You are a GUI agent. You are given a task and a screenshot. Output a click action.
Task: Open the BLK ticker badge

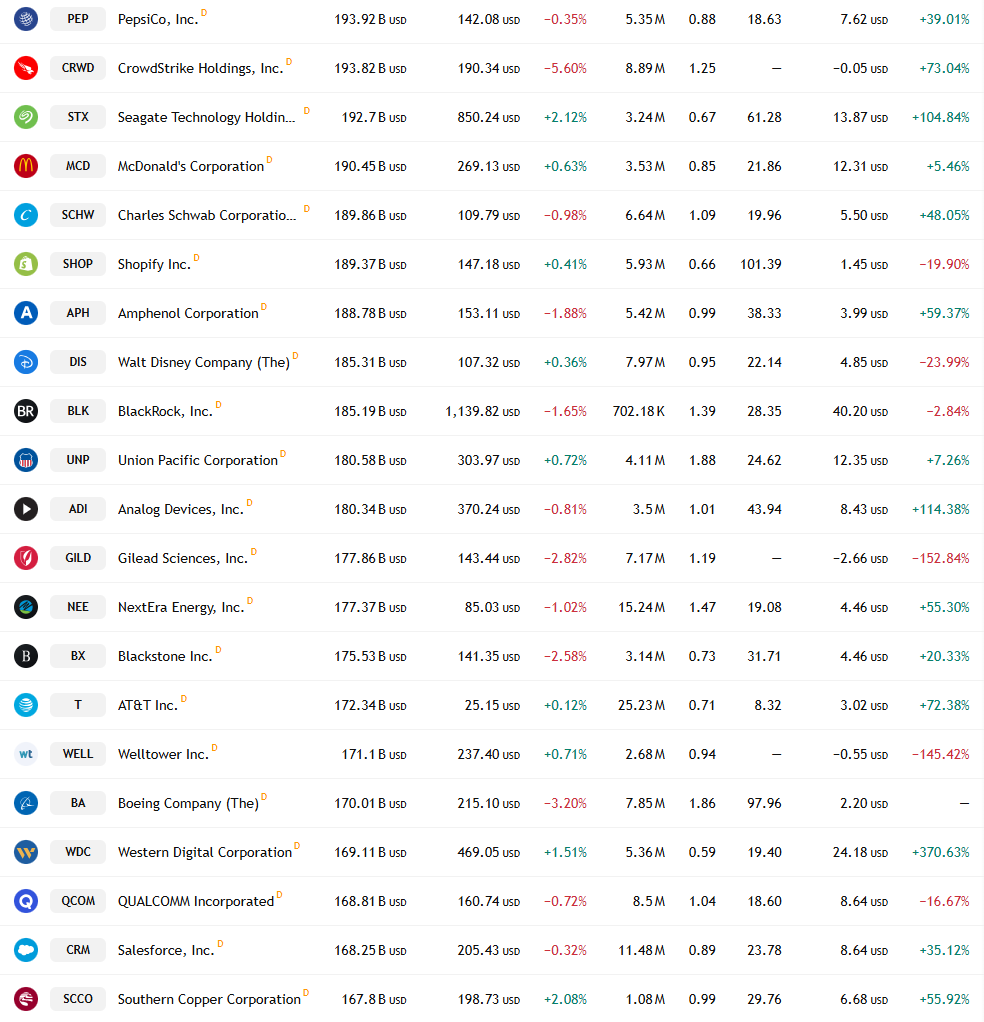tap(78, 411)
